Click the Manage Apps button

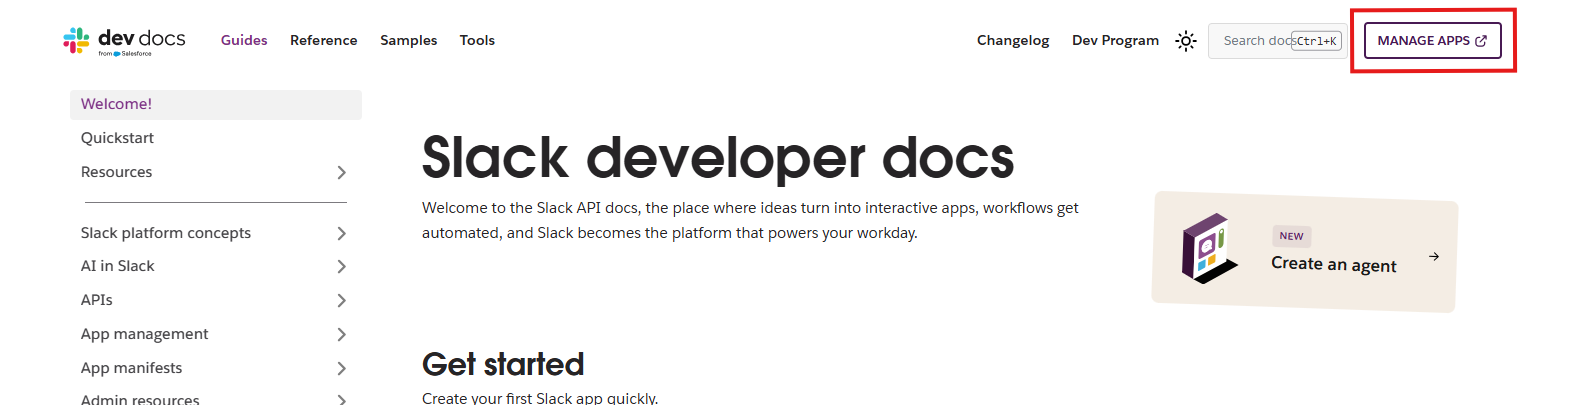click(x=1432, y=41)
